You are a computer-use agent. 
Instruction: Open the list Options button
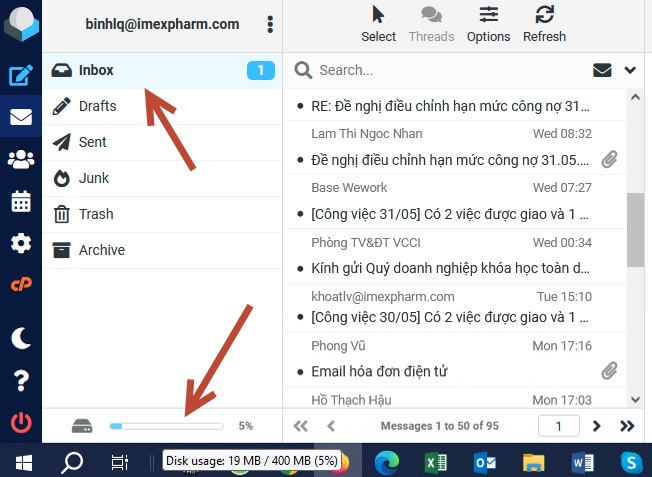[489, 24]
